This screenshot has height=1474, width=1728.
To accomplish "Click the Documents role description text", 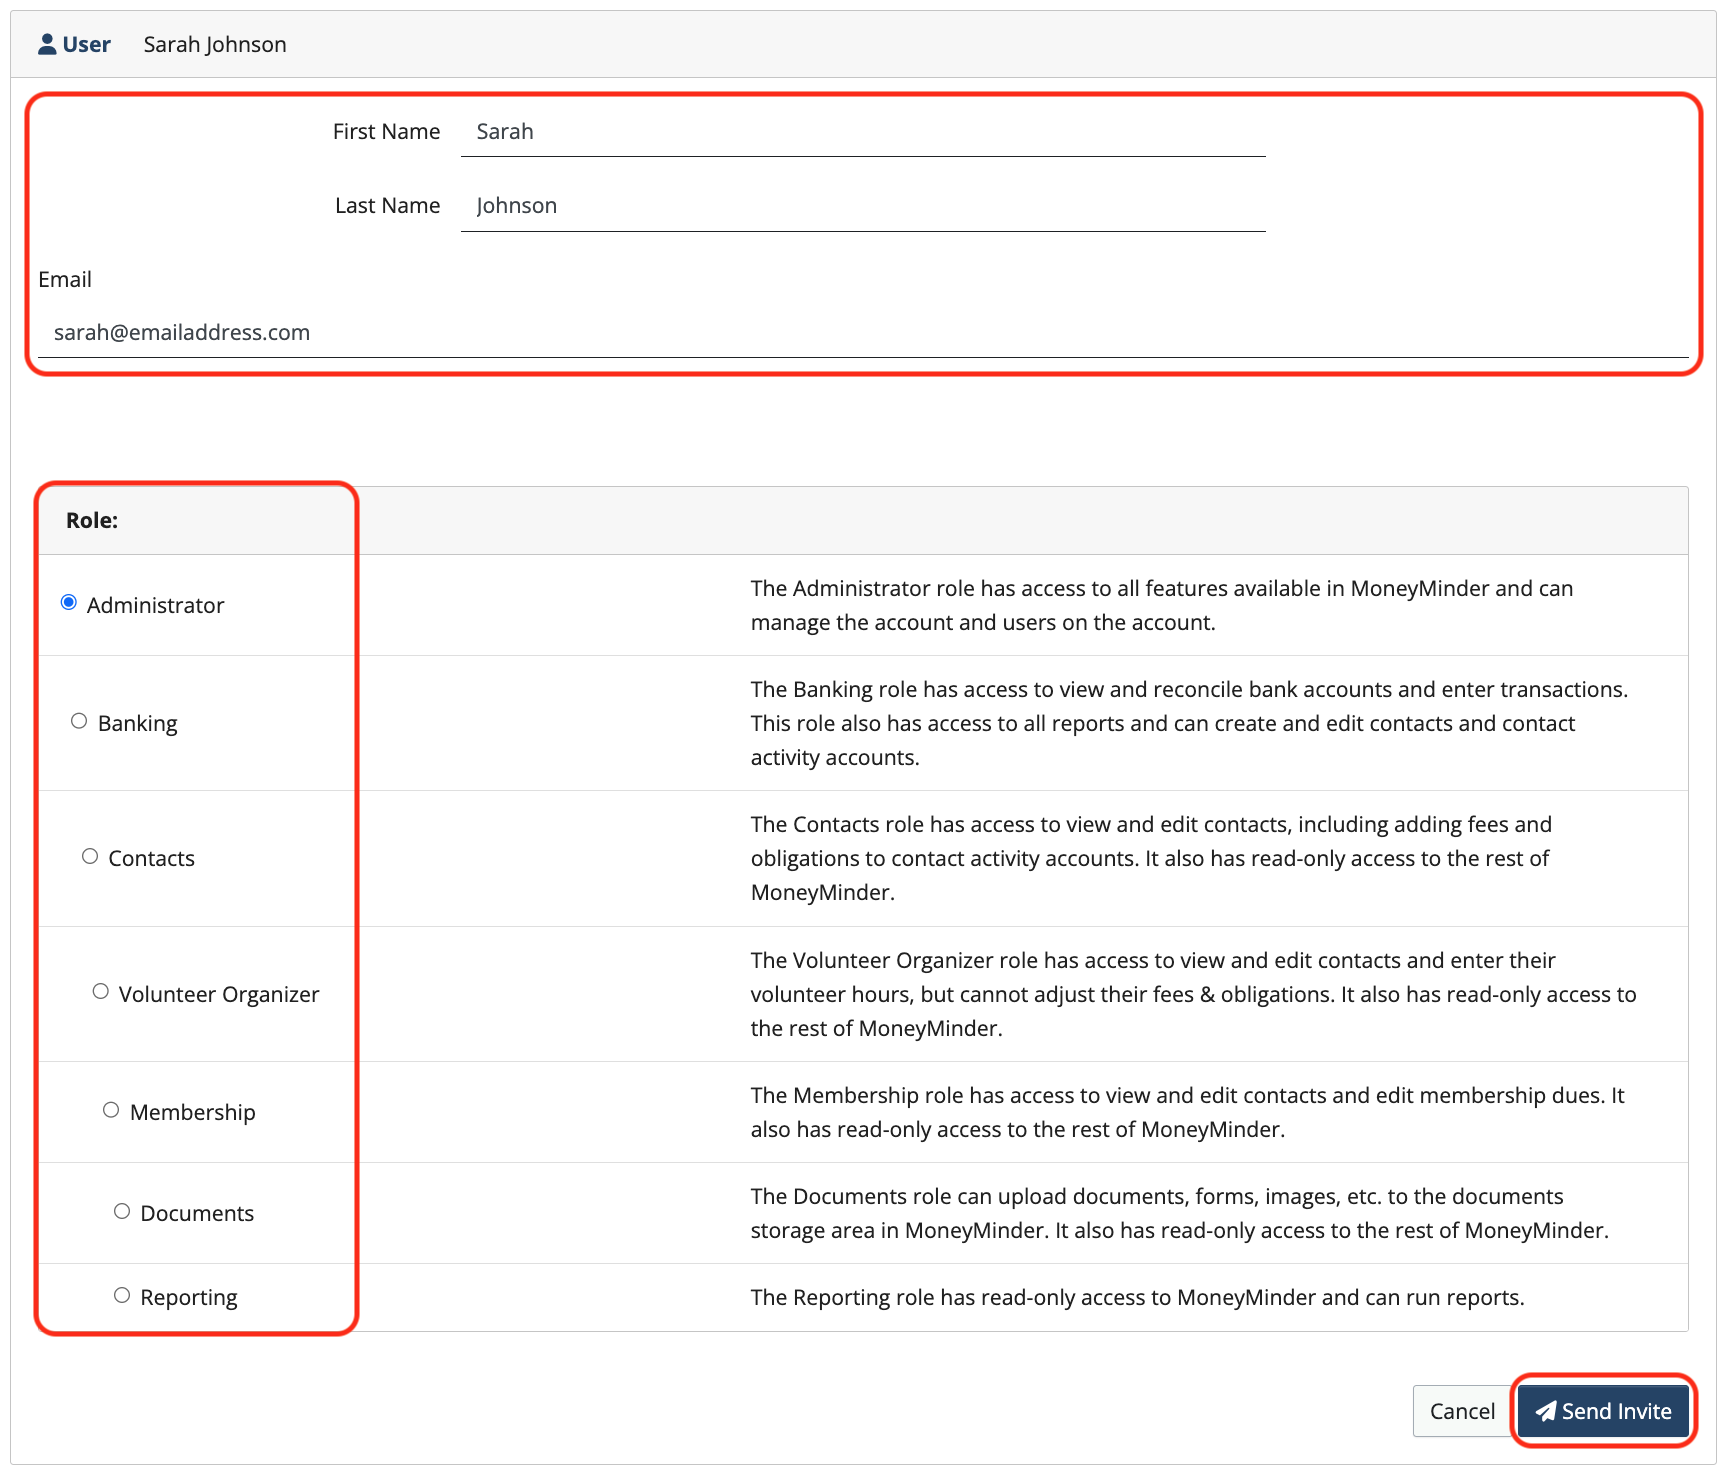I will pos(1180,1213).
